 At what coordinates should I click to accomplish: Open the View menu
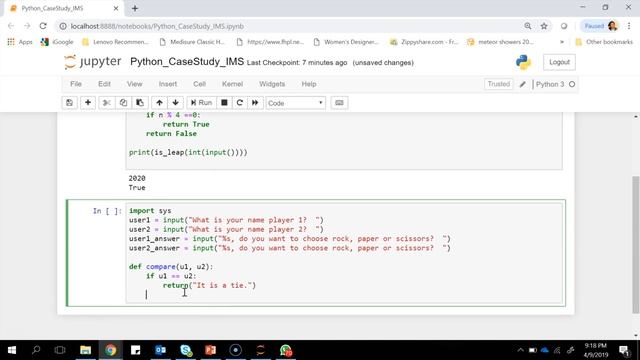[134, 84]
